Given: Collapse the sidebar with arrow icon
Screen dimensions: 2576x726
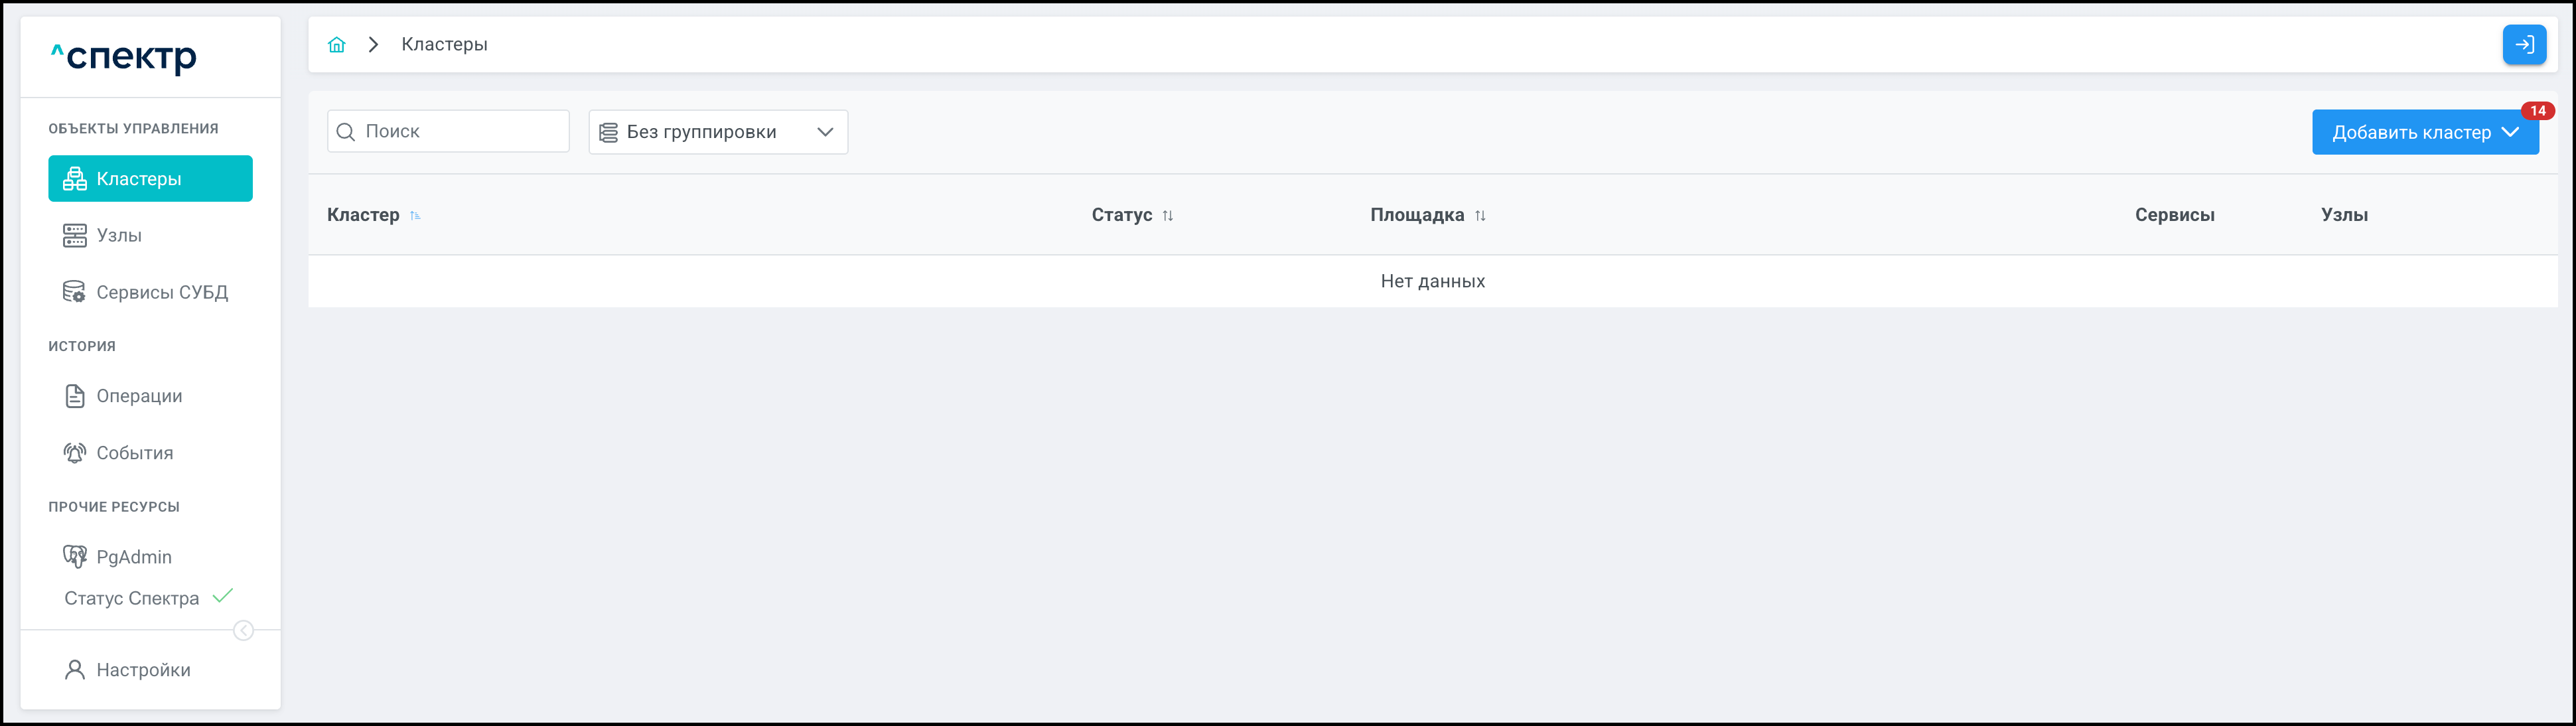Looking at the screenshot, I should [x=243, y=630].
